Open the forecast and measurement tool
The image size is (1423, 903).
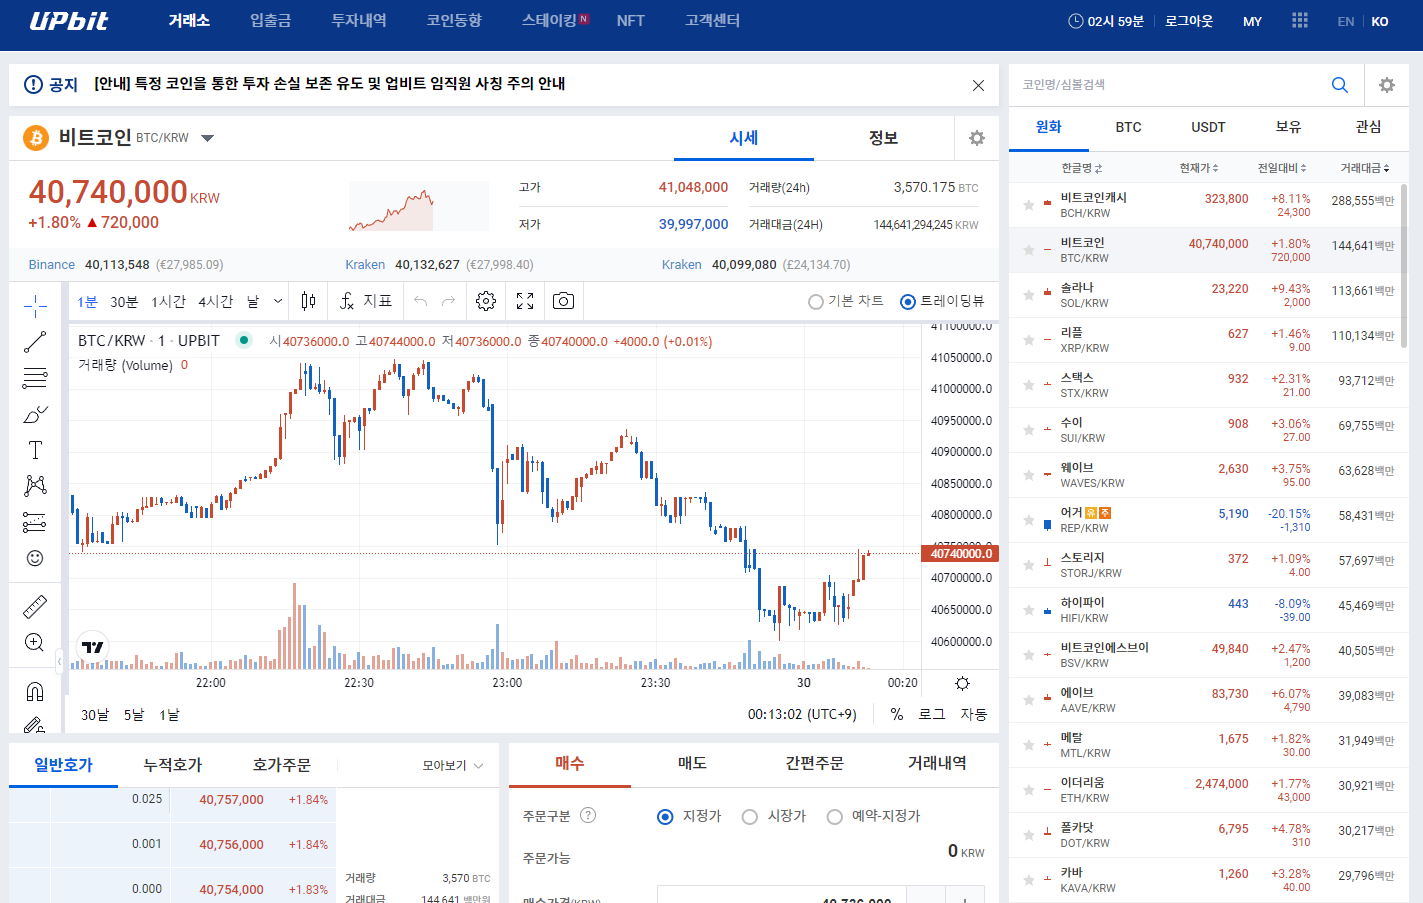coord(35,522)
